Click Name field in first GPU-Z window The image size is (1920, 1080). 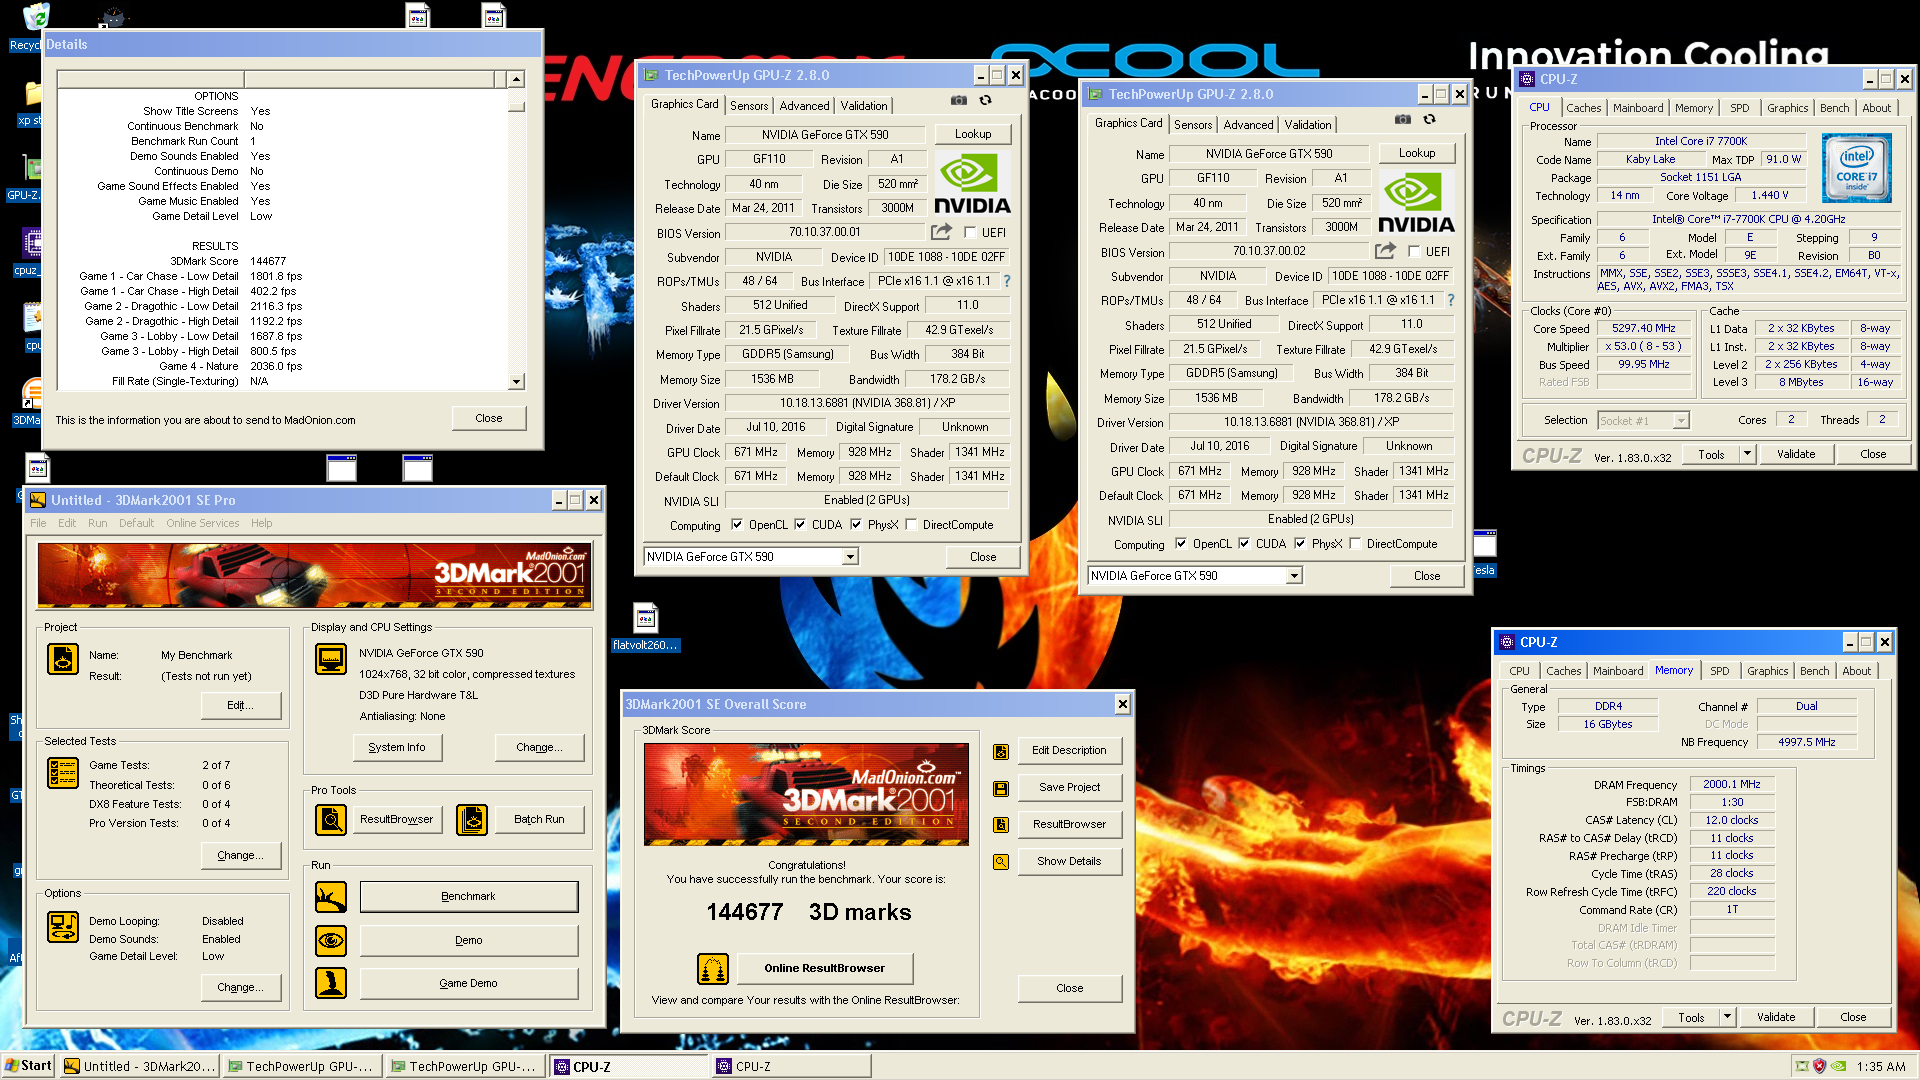[x=824, y=135]
